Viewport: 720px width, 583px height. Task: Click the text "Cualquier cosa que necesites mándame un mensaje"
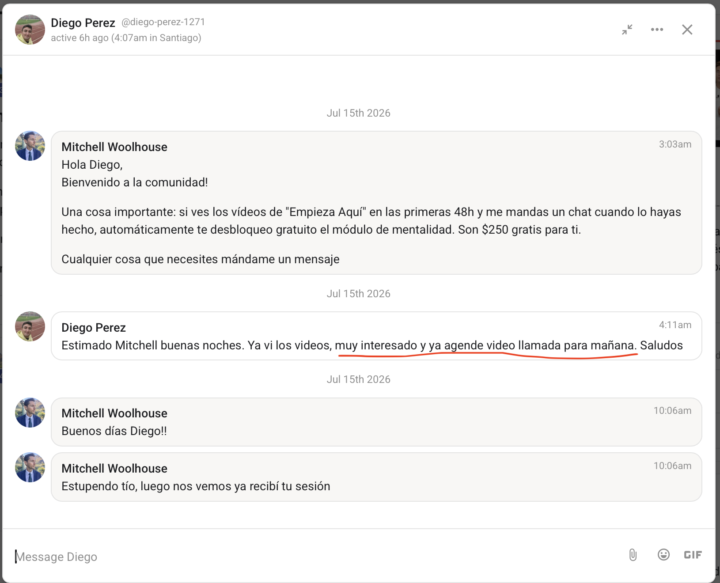point(200,259)
